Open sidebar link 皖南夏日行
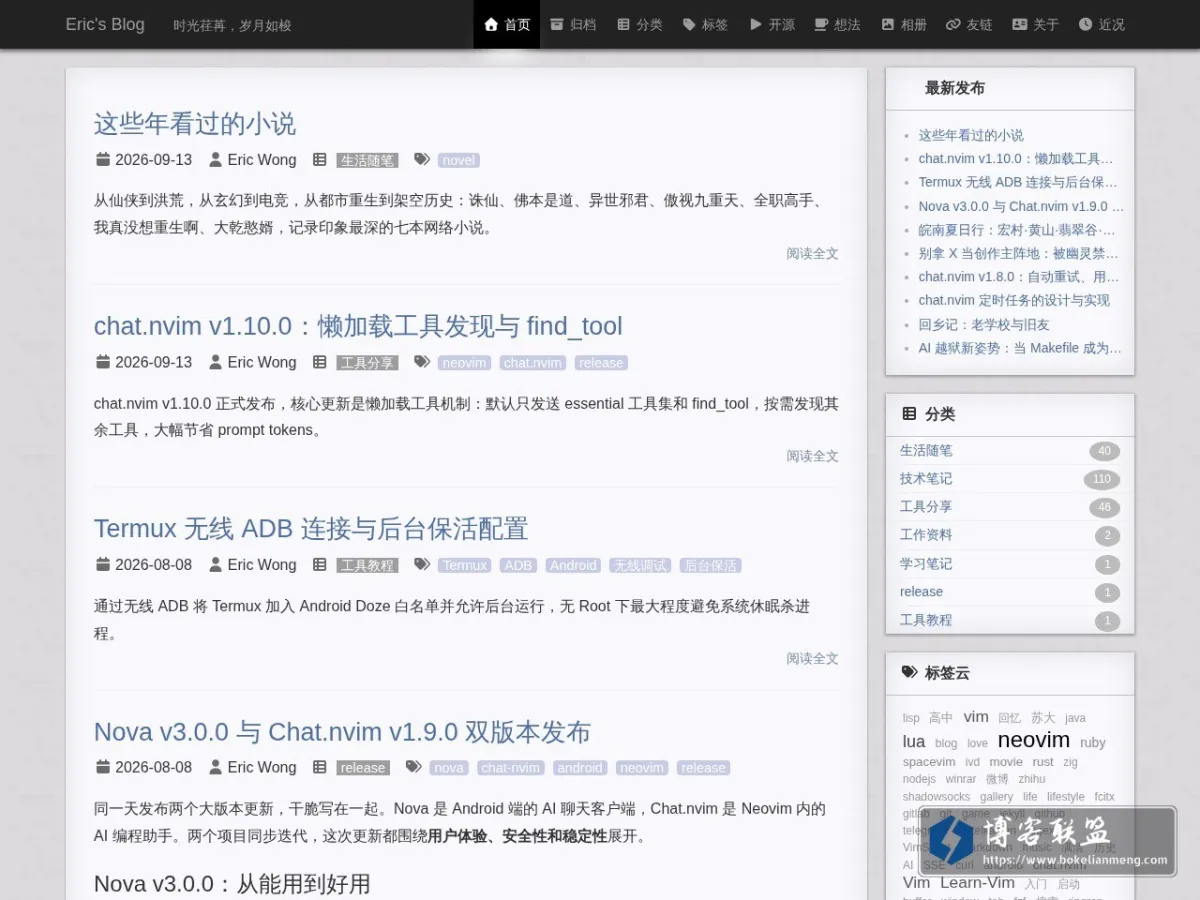The image size is (1200, 900). pyautogui.click(x=1018, y=230)
